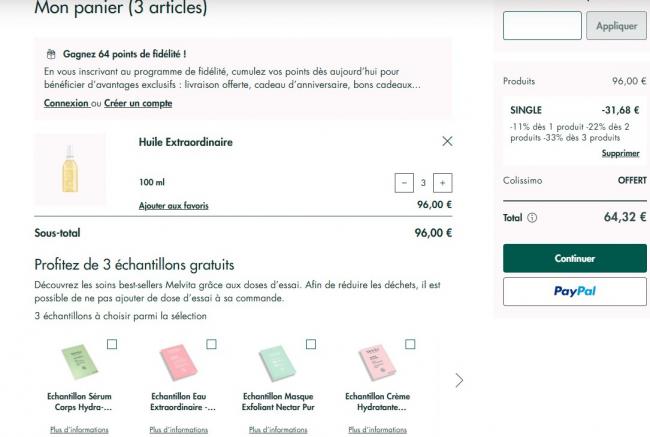Open the Total info icon

[x=532, y=218]
